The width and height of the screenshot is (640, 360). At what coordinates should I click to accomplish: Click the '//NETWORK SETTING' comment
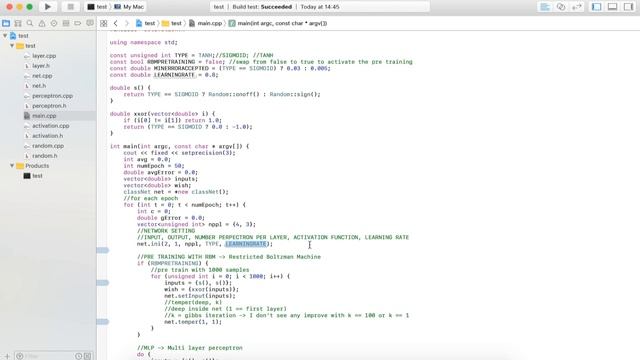pyautogui.click(x=166, y=231)
